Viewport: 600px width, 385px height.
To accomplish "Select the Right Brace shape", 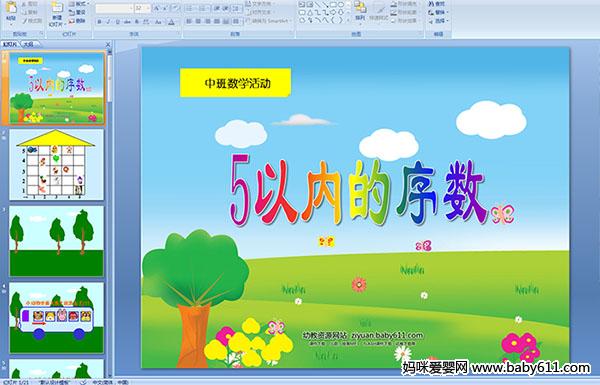I will (340, 20).
